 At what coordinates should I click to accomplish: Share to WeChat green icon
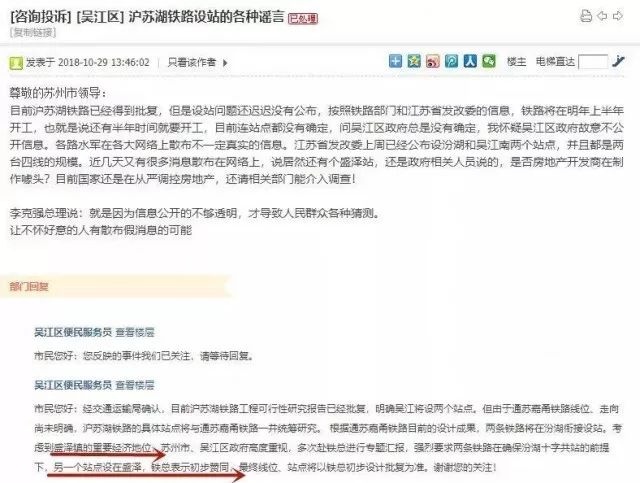point(489,61)
